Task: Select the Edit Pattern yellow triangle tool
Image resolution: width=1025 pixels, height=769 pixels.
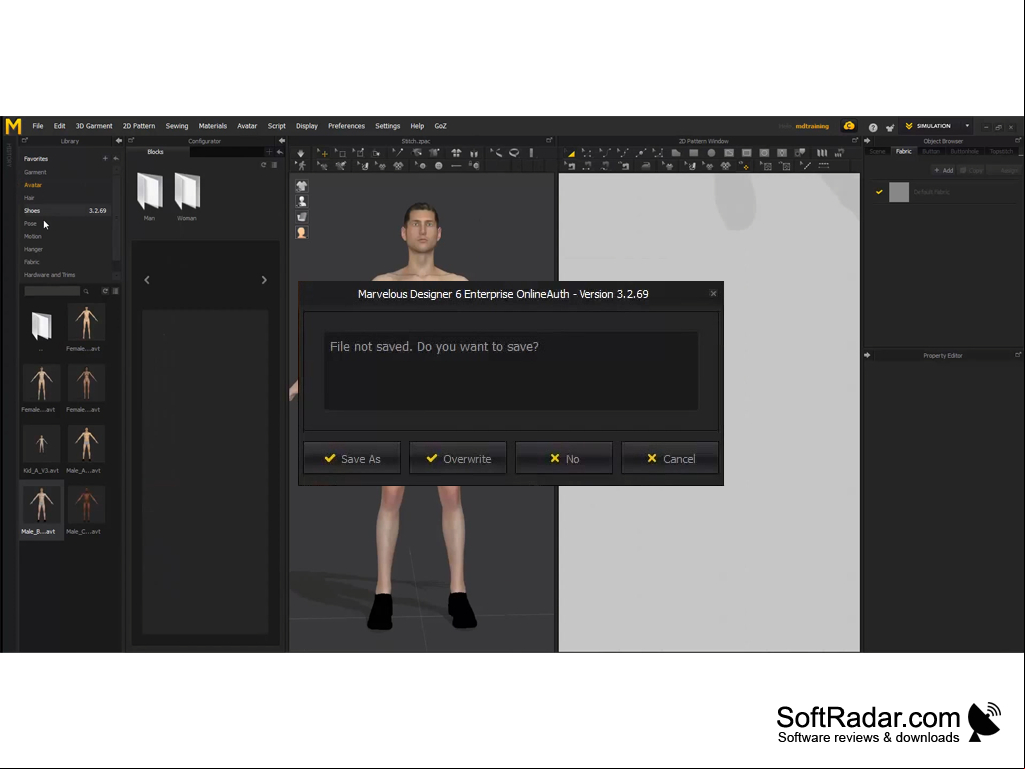Action: click(571, 153)
